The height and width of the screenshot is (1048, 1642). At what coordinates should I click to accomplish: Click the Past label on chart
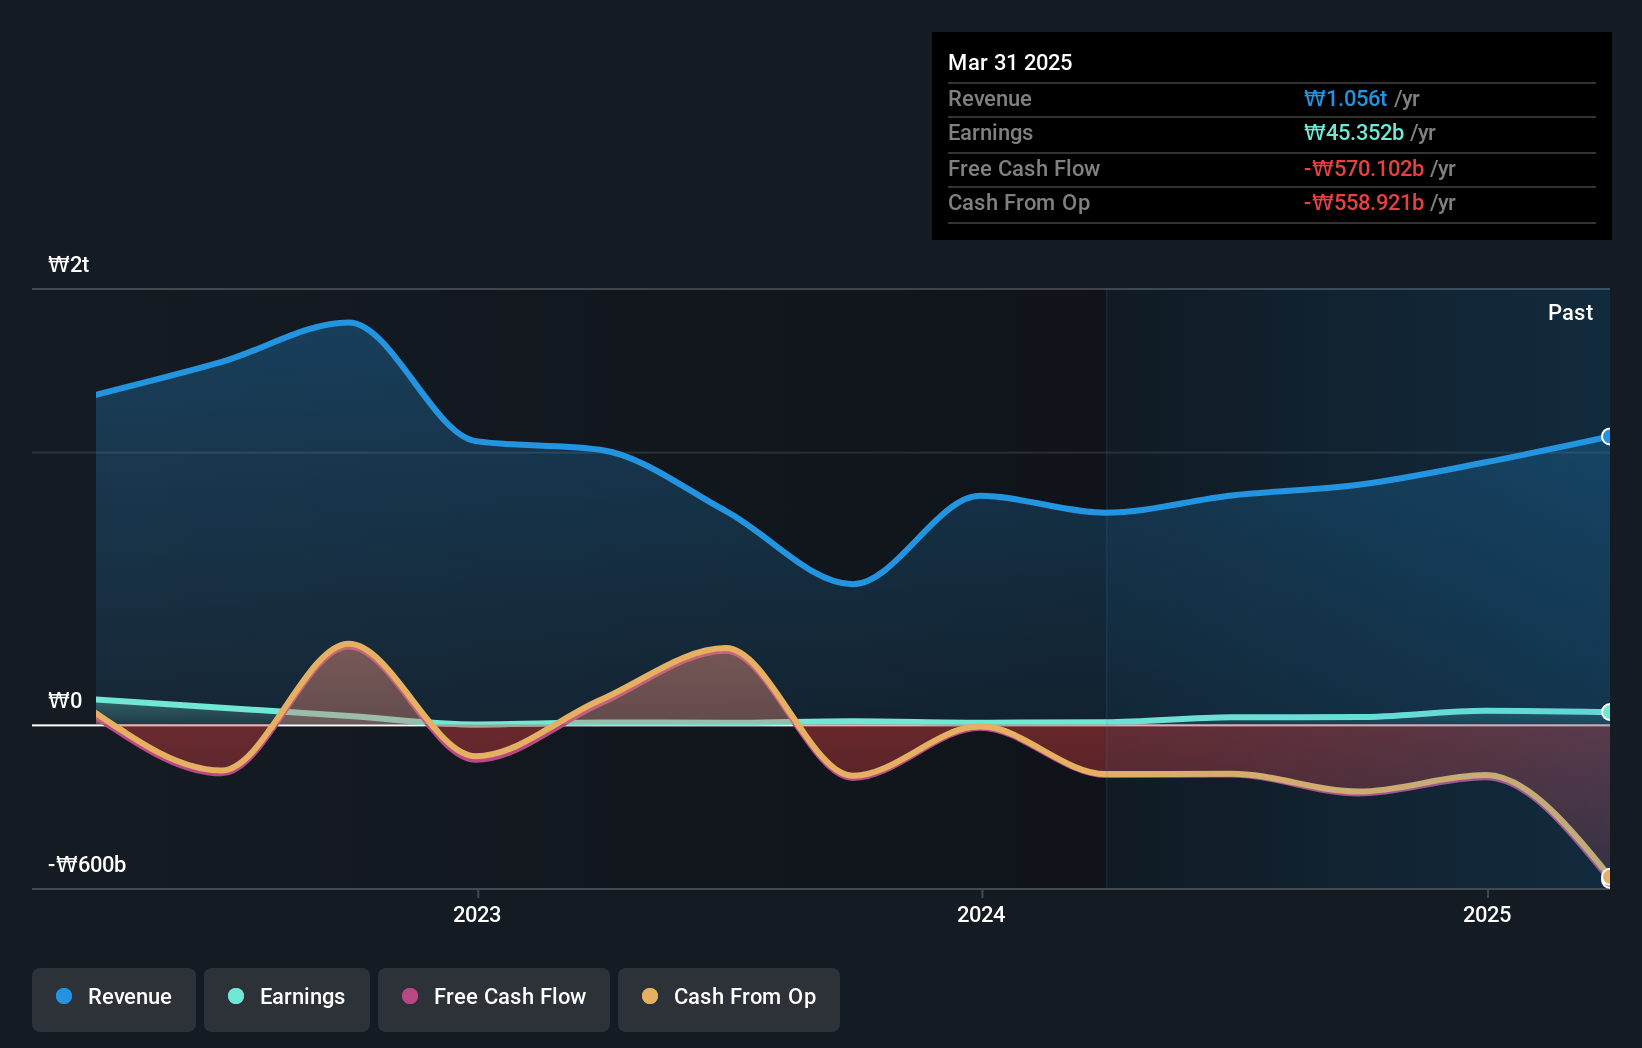tap(1570, 312)
